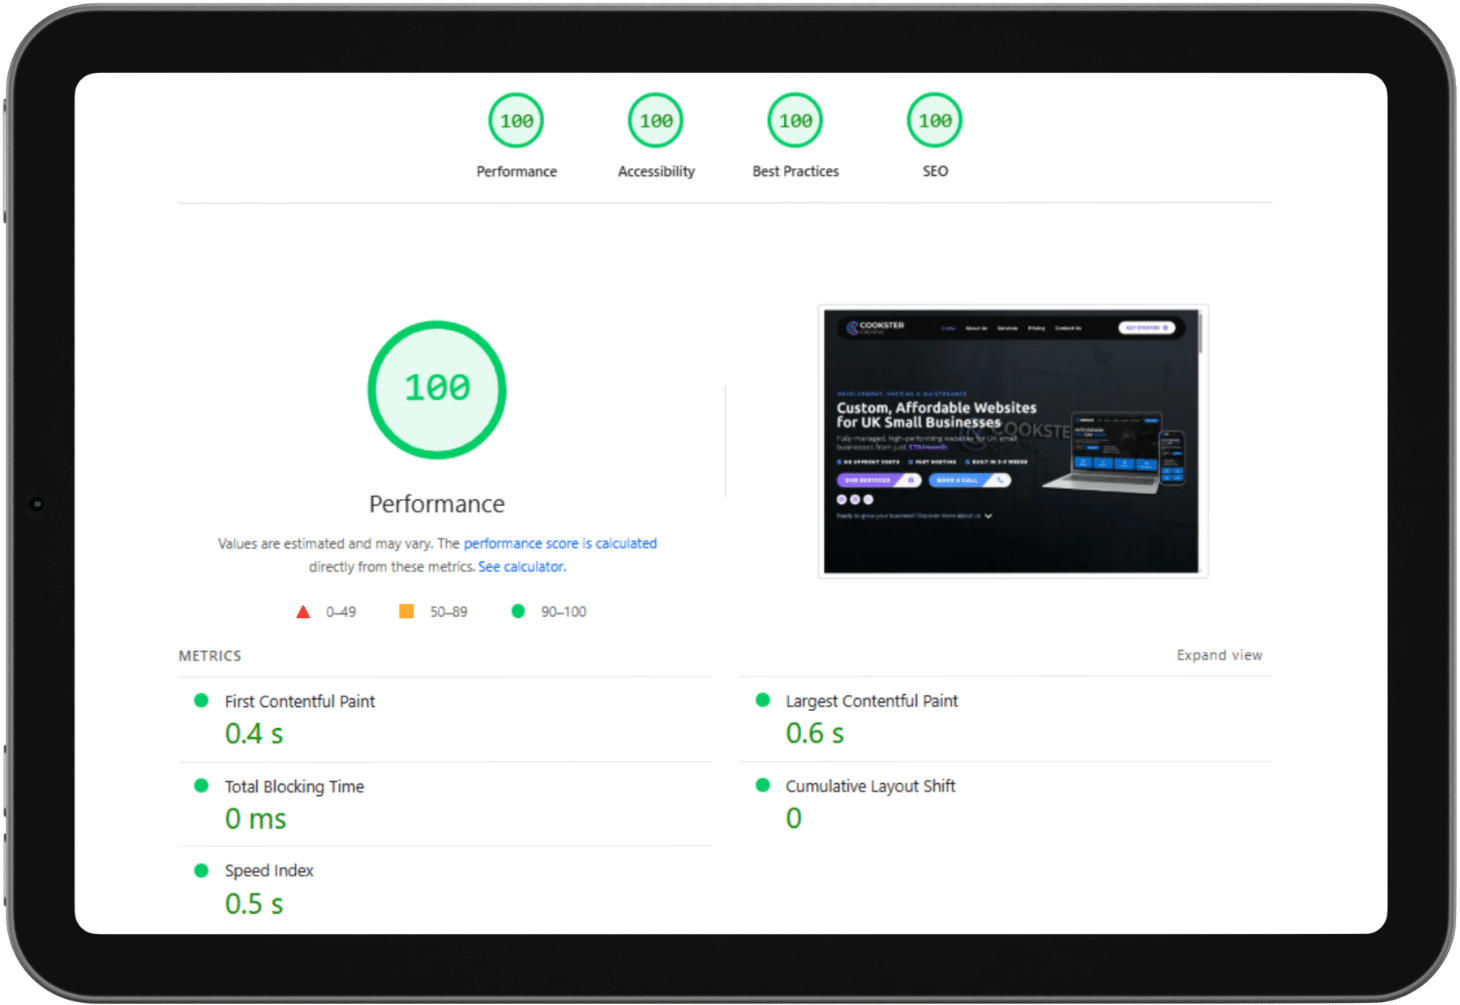
Task: Select the '0.5 s' value
Action: [254, 904]
